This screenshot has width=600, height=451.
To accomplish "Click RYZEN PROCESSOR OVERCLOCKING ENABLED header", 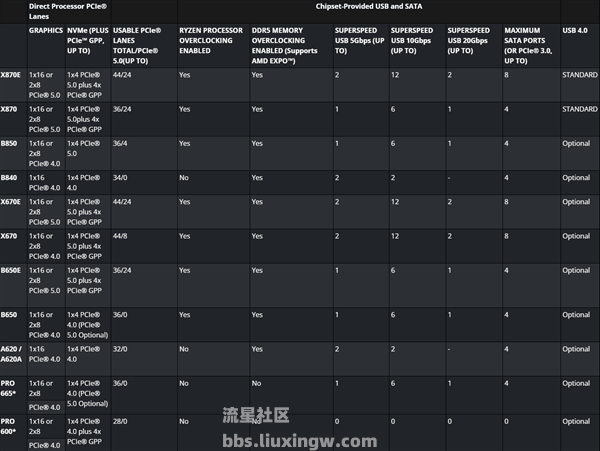I will pyautogui.click(x=211, y=41).
